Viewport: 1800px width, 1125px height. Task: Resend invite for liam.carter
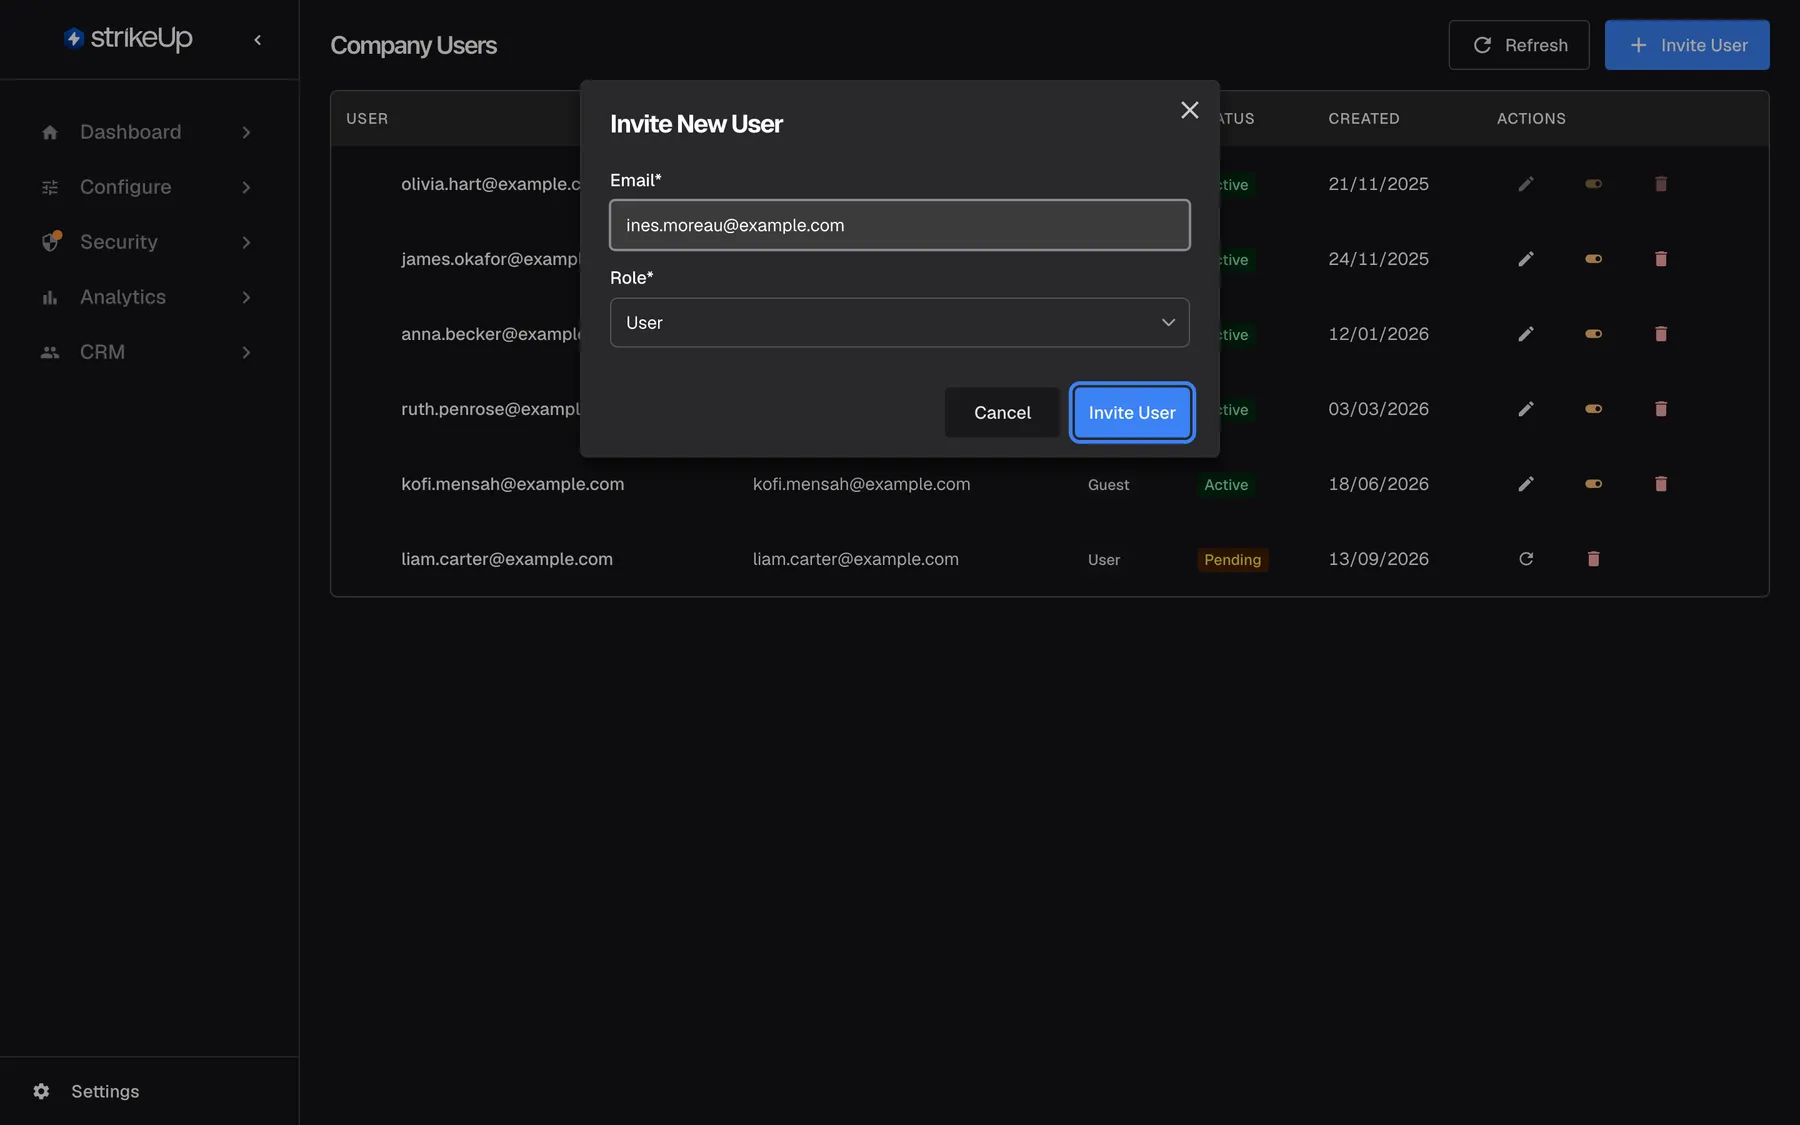point(1526,559)
